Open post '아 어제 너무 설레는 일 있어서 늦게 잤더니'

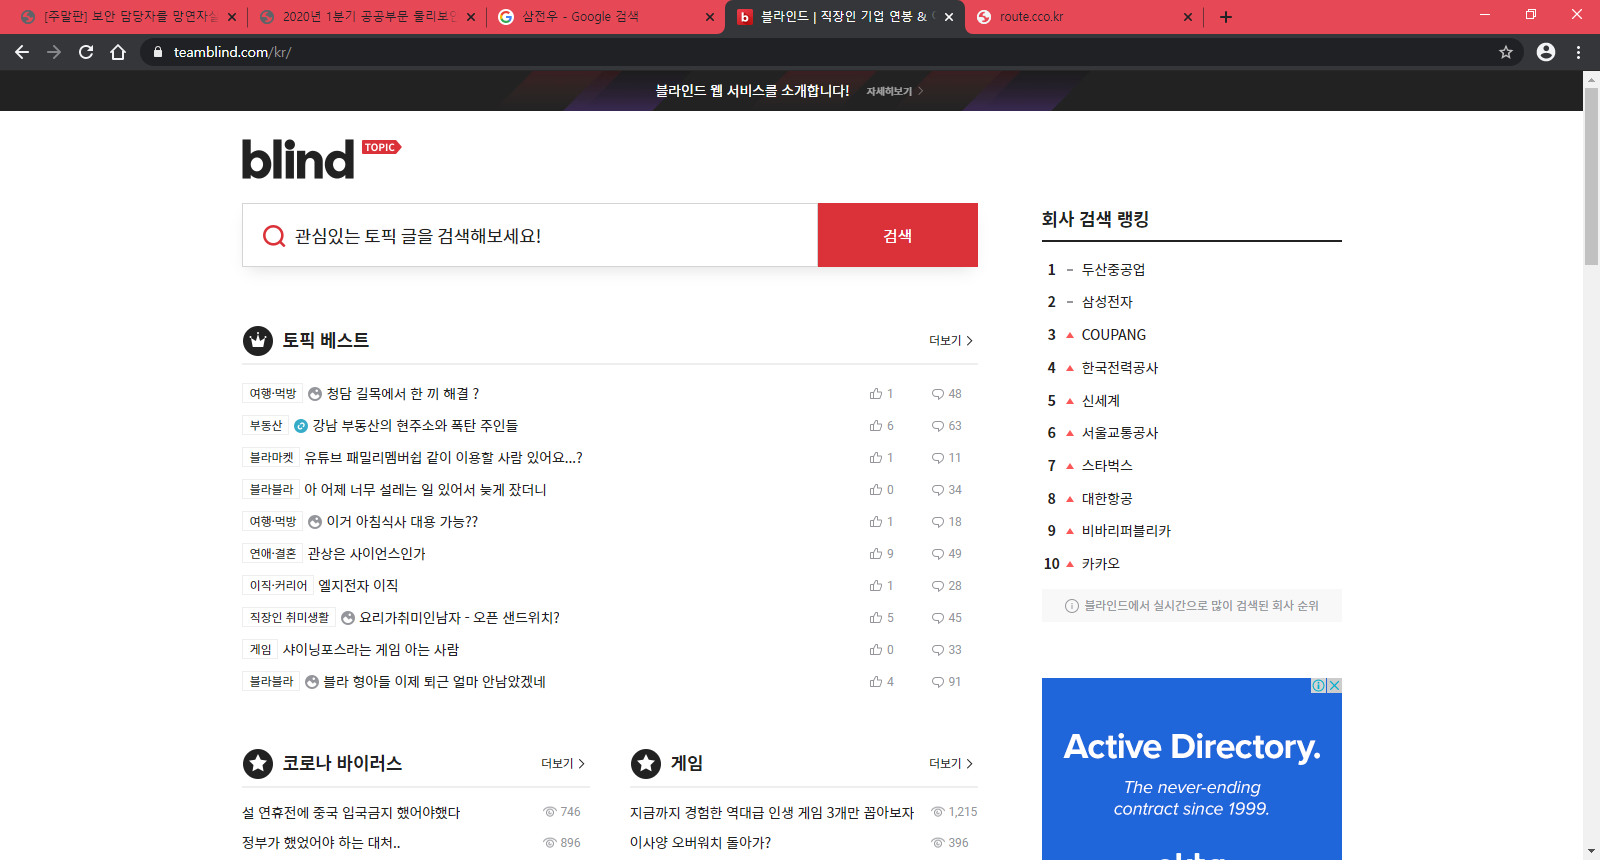pyautogui.click(x=425, y=490)
